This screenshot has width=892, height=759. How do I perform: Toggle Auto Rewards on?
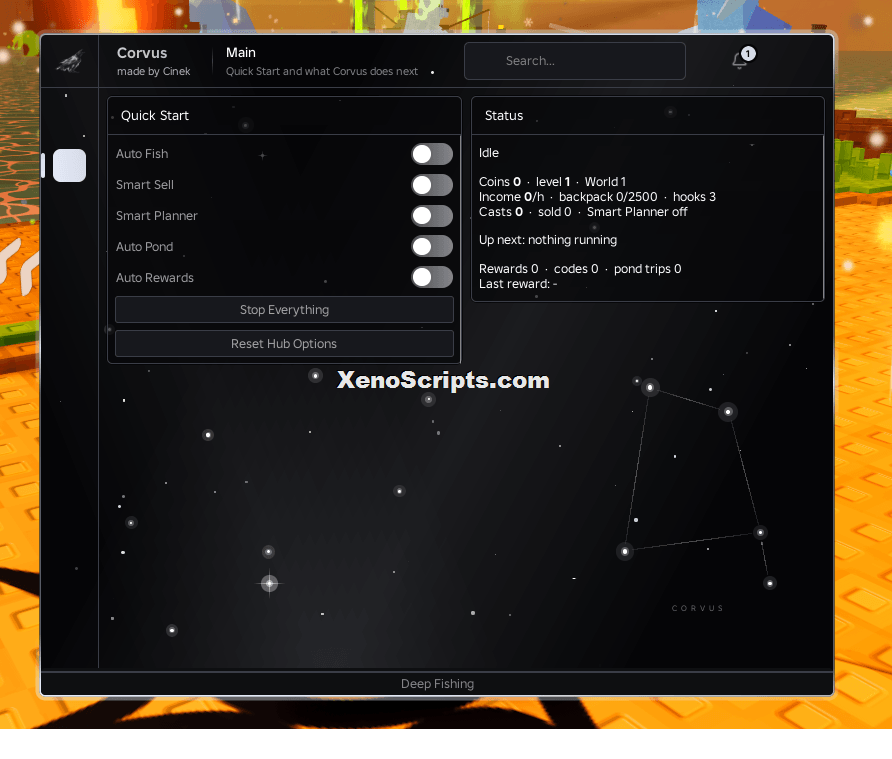432,277
